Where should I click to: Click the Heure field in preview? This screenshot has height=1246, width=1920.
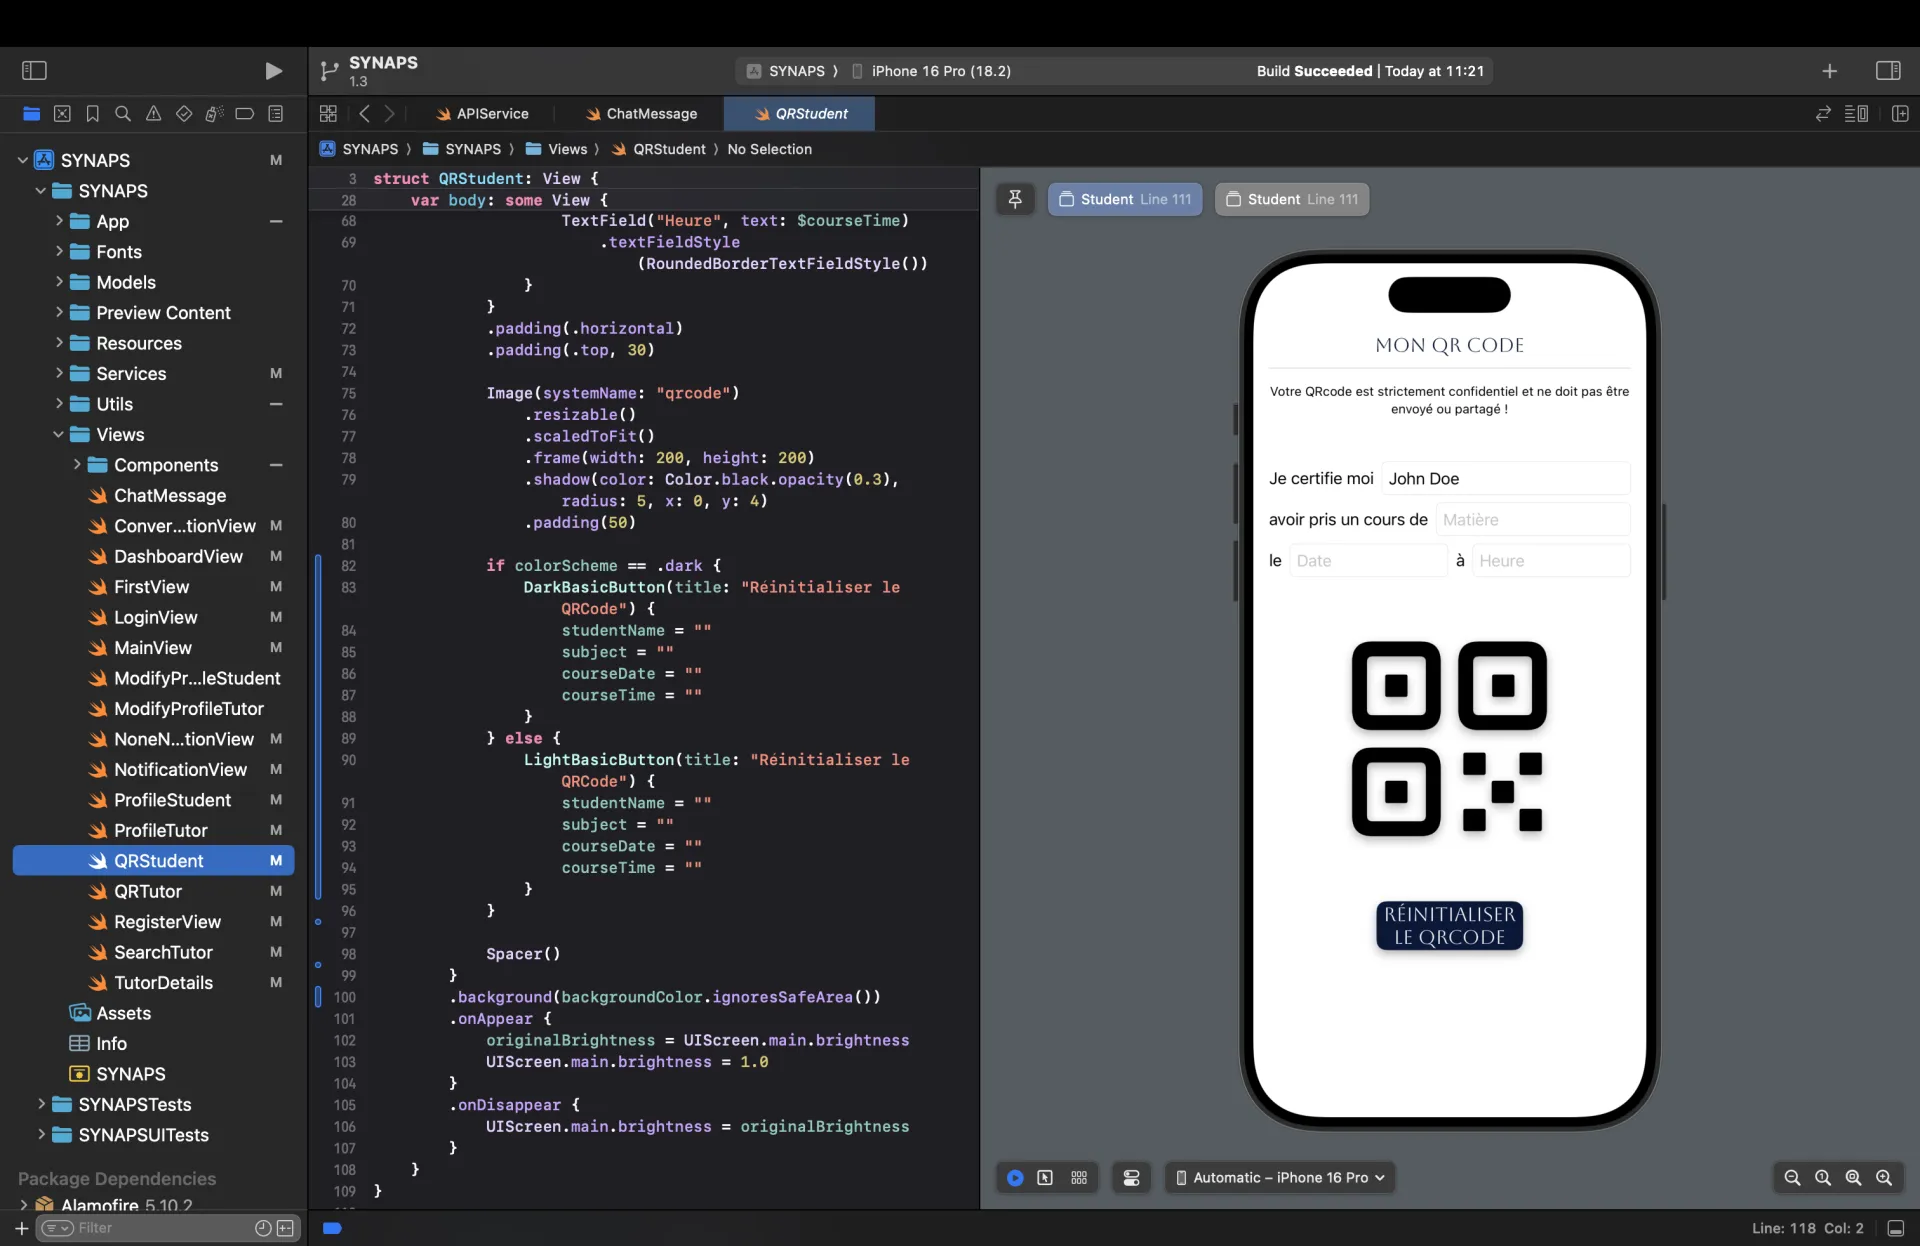click(1550, 560)
